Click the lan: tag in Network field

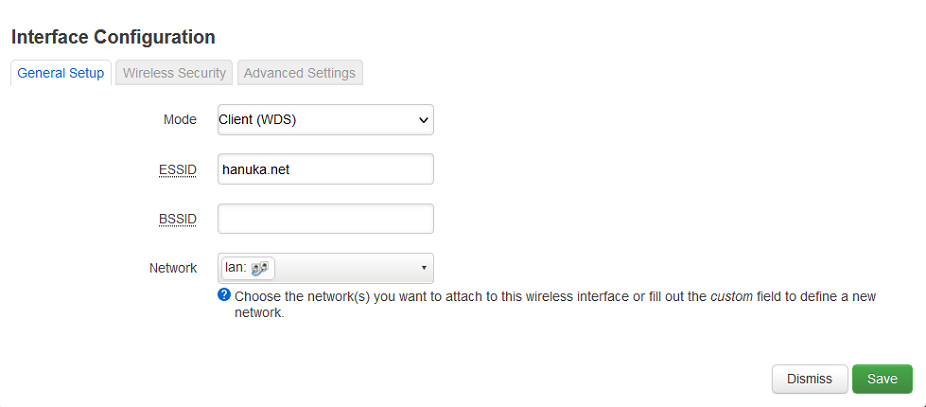(248, 268)
